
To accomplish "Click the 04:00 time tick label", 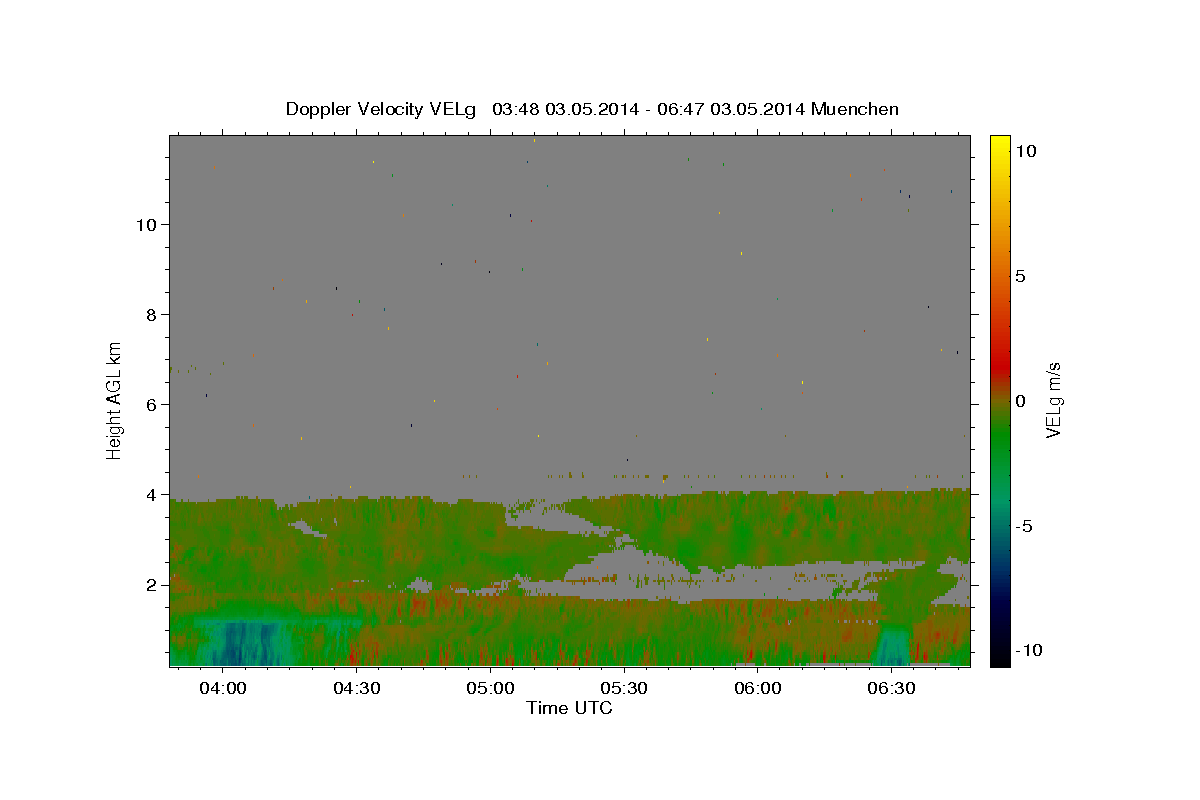I will click(x=223, y=689).
